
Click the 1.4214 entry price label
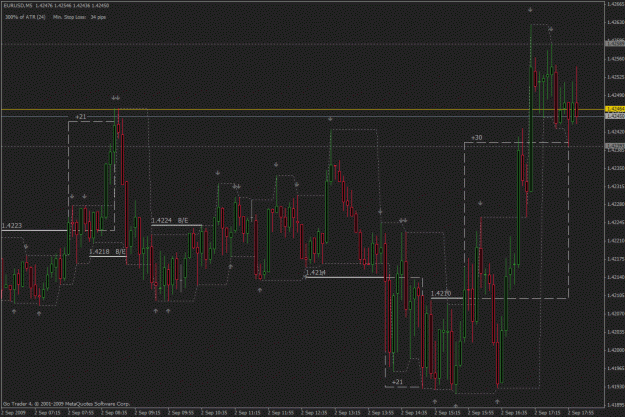pos(315,272)
